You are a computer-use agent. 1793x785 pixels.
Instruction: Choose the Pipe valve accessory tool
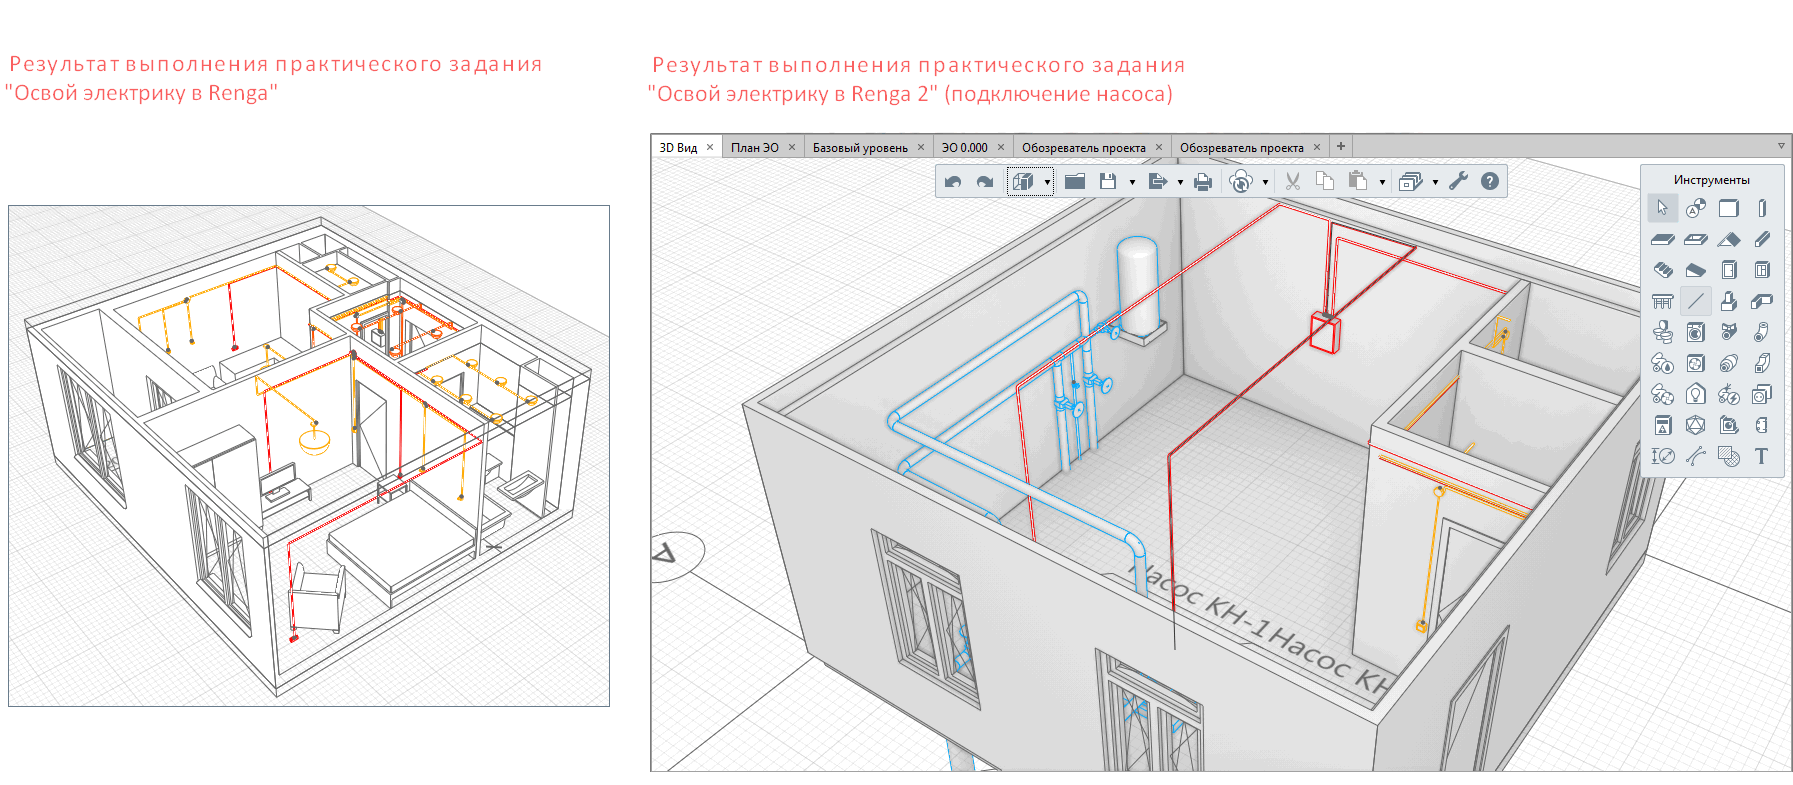coord(1728,332)
